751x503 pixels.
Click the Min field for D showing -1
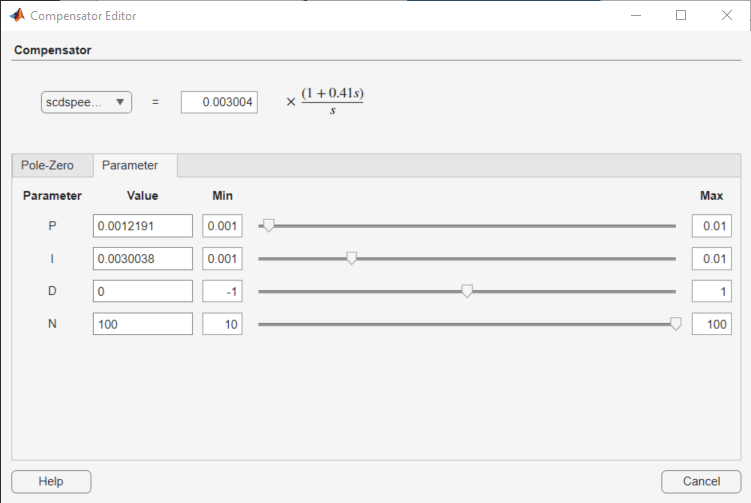[x=222, y=291]
